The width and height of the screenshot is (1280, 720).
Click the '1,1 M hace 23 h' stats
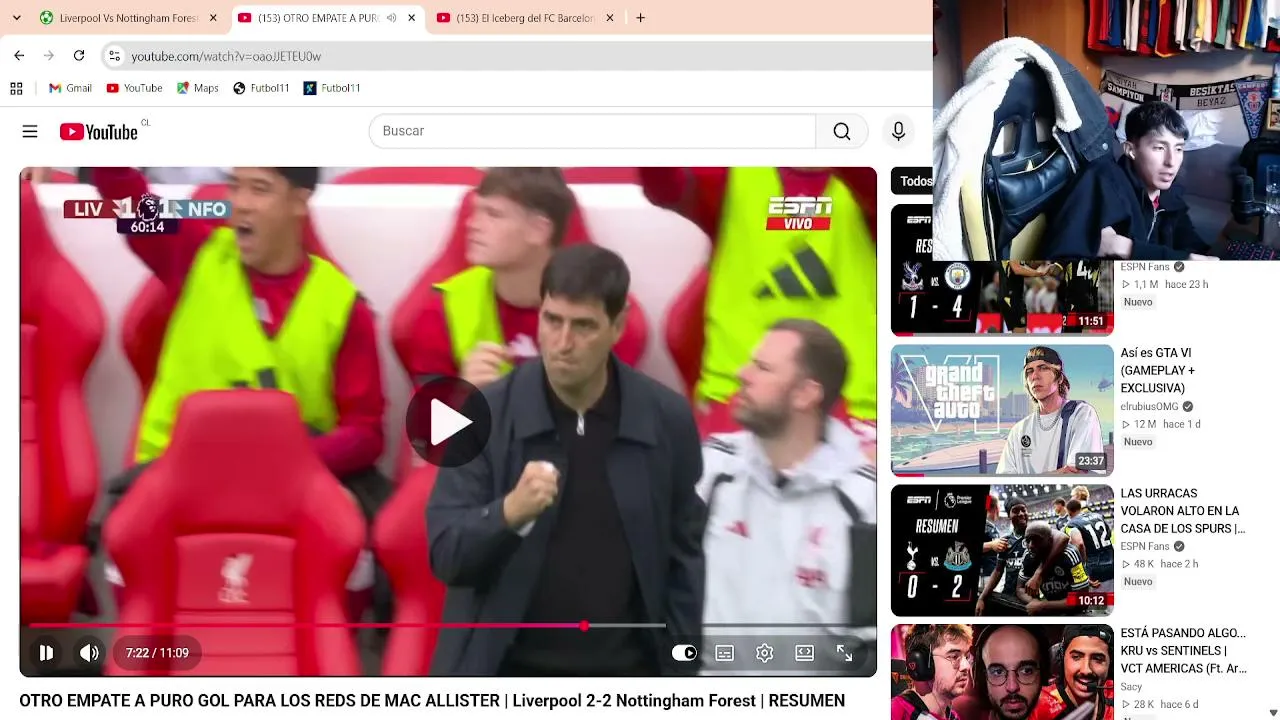click(1164, 285)
